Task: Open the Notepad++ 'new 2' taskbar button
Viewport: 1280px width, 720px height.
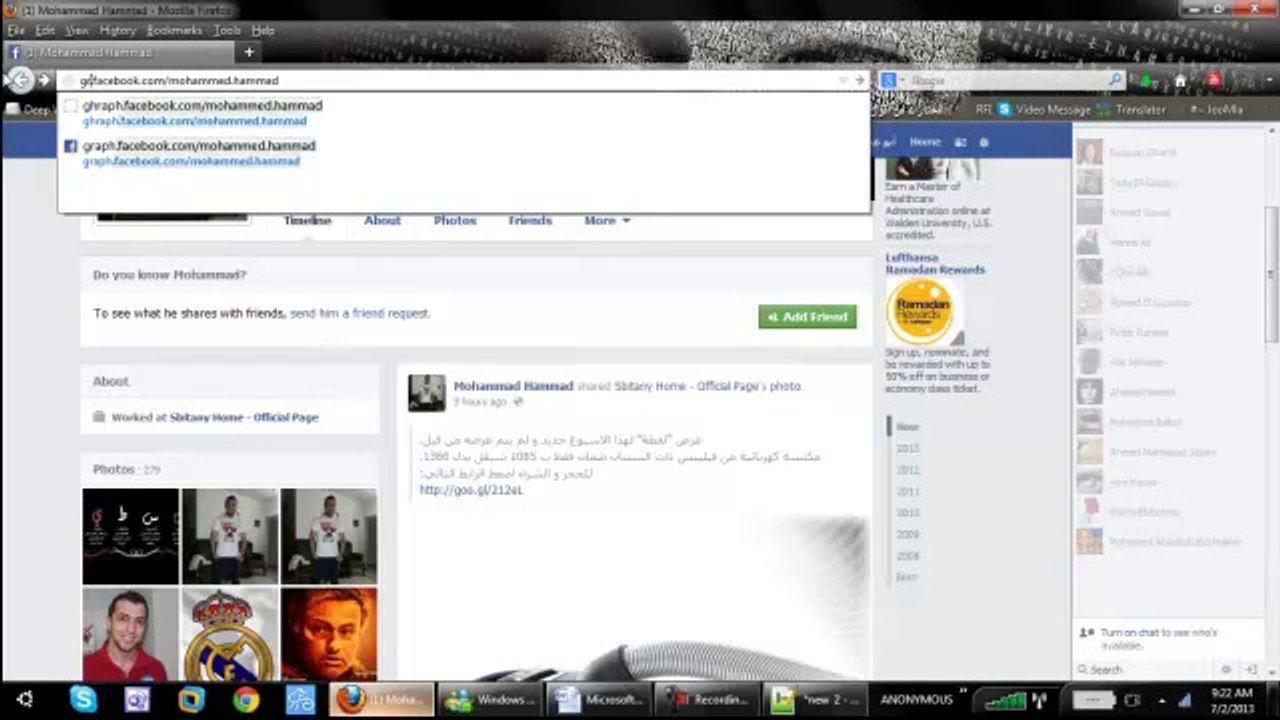Action: [816, 699]
